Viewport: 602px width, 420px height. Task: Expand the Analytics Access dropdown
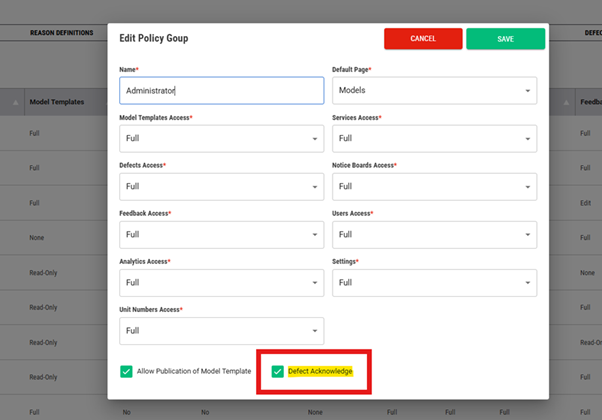pyautogui.click(x=221, y=282)
